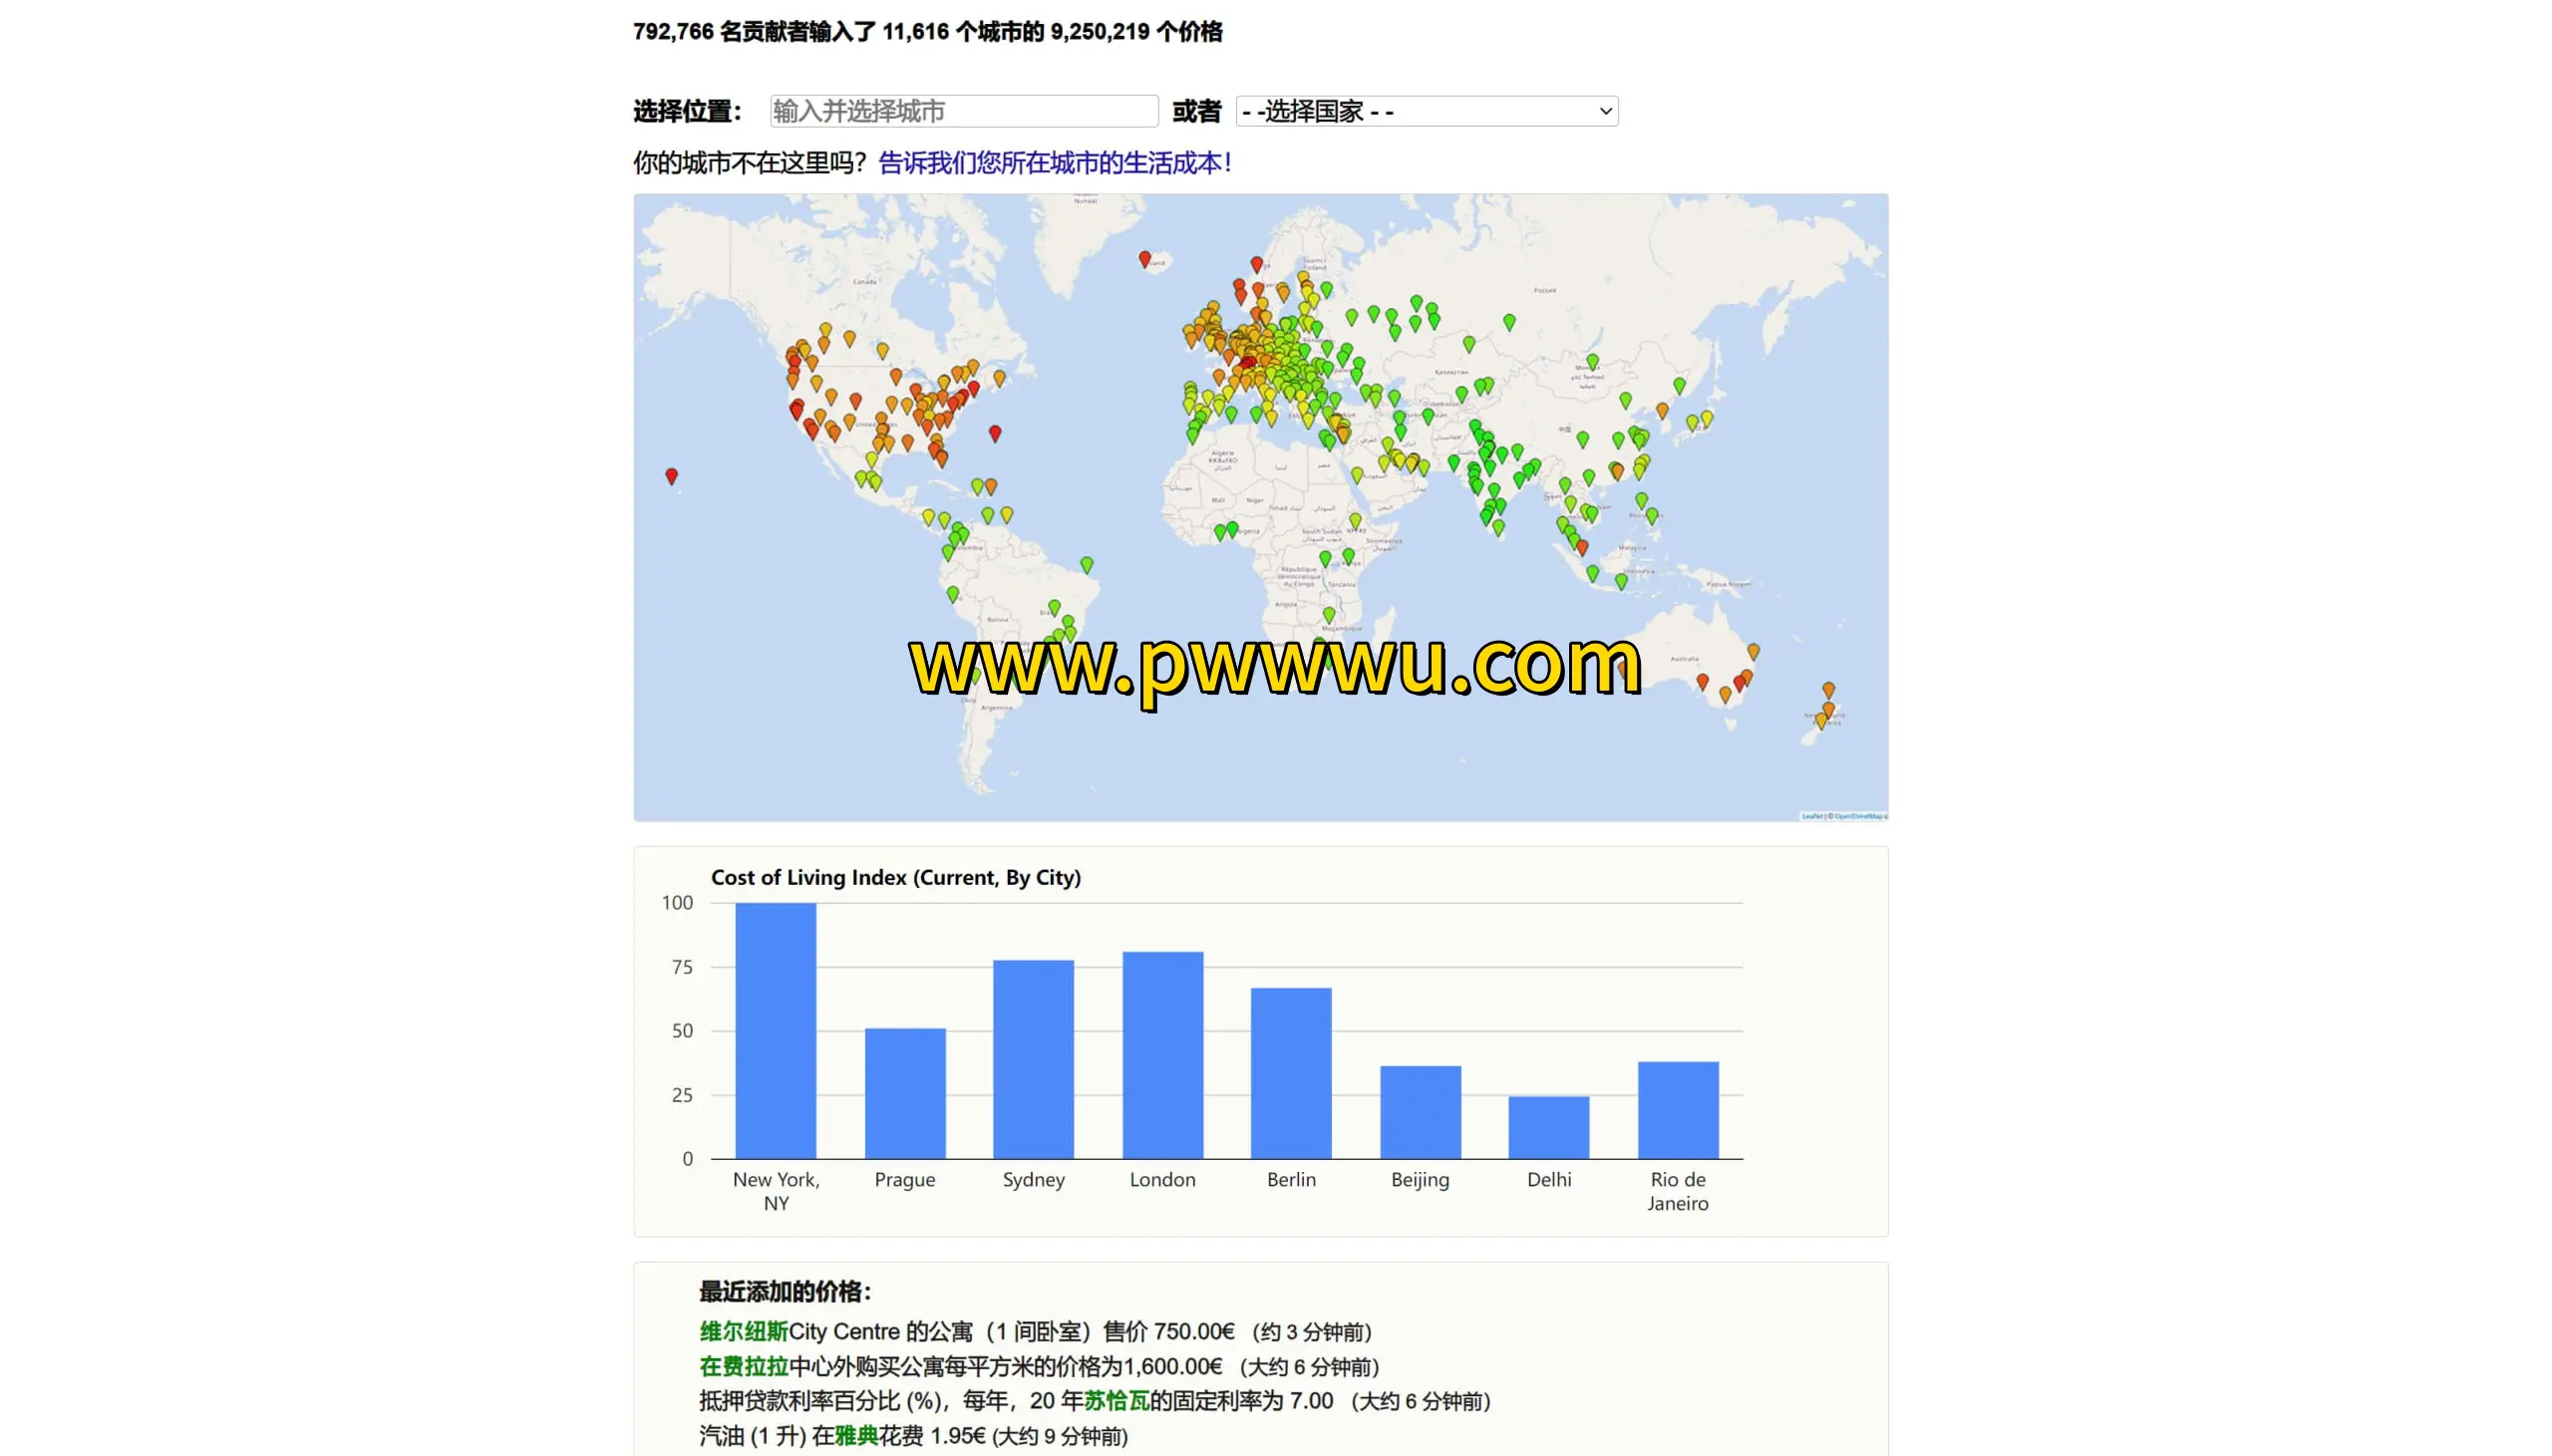Viewport: 2552px width, 1456px height.
Task: Click the green marker in Mongolia
Action: click(x=1592, y=361)
